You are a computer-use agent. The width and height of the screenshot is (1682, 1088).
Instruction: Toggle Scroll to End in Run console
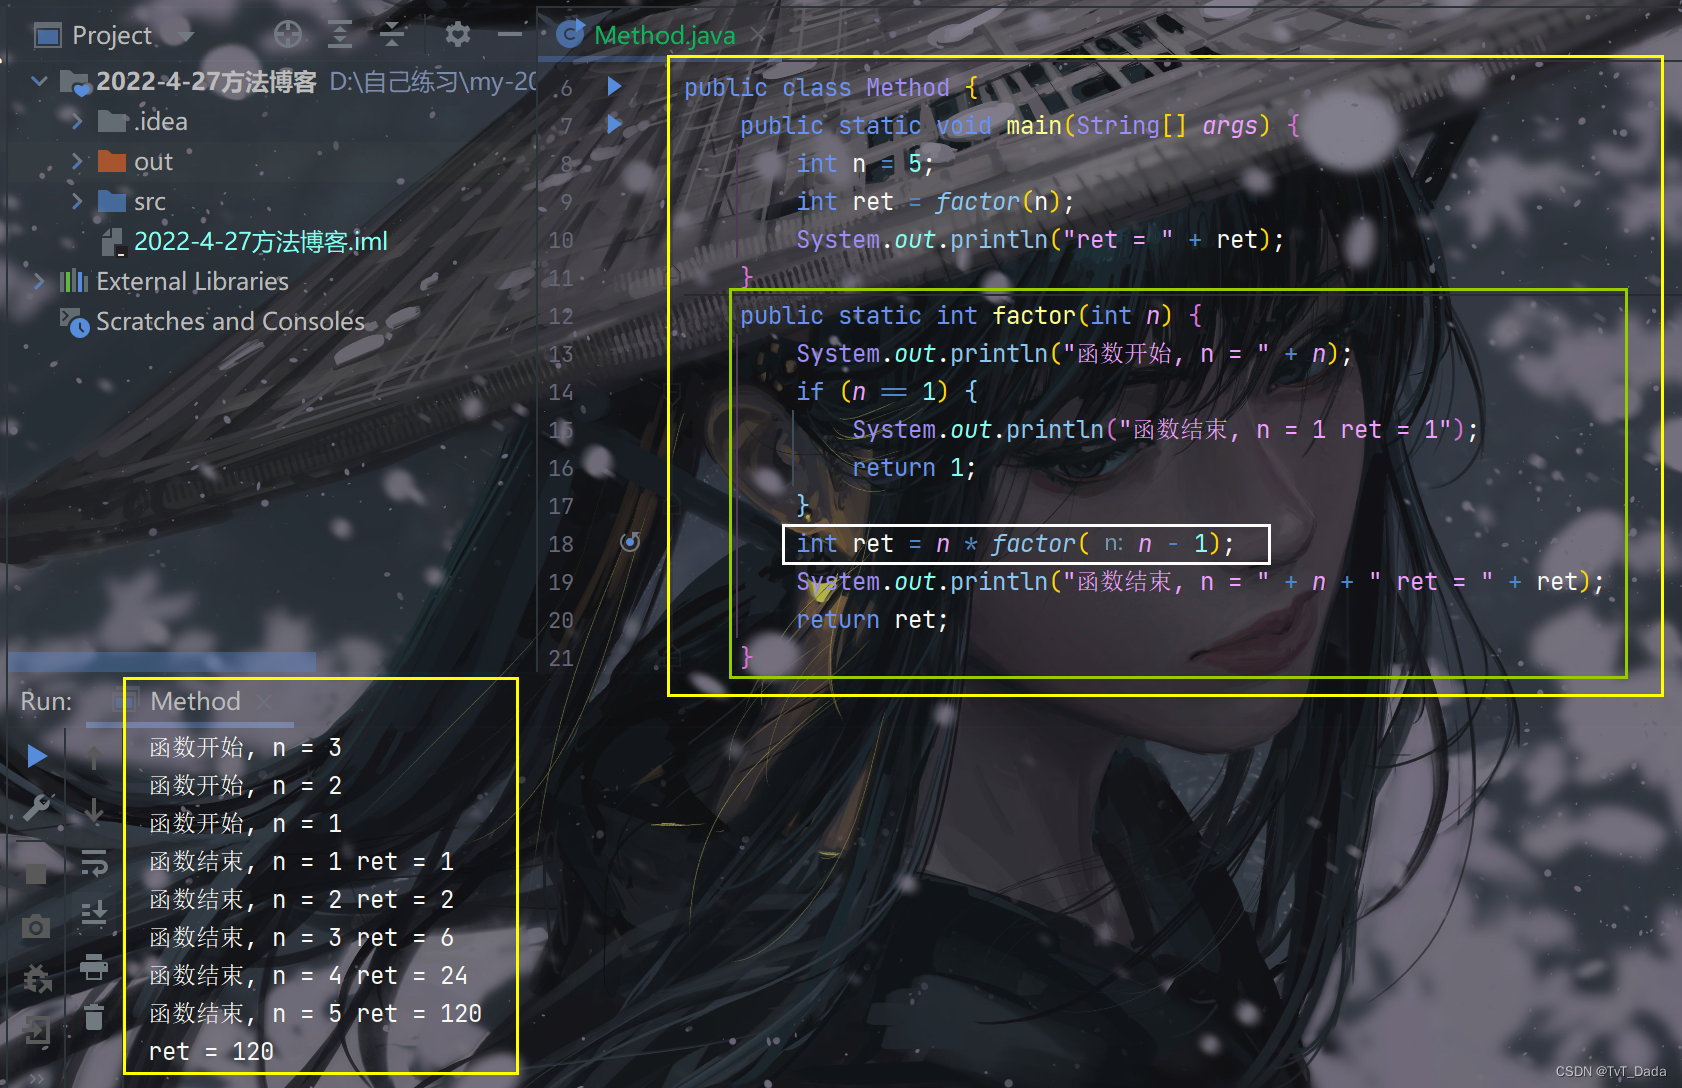coord(94,913)
